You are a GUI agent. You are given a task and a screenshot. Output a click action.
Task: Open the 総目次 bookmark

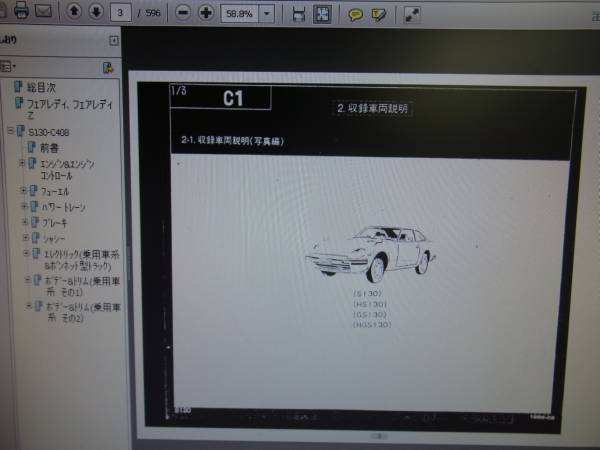41,87
